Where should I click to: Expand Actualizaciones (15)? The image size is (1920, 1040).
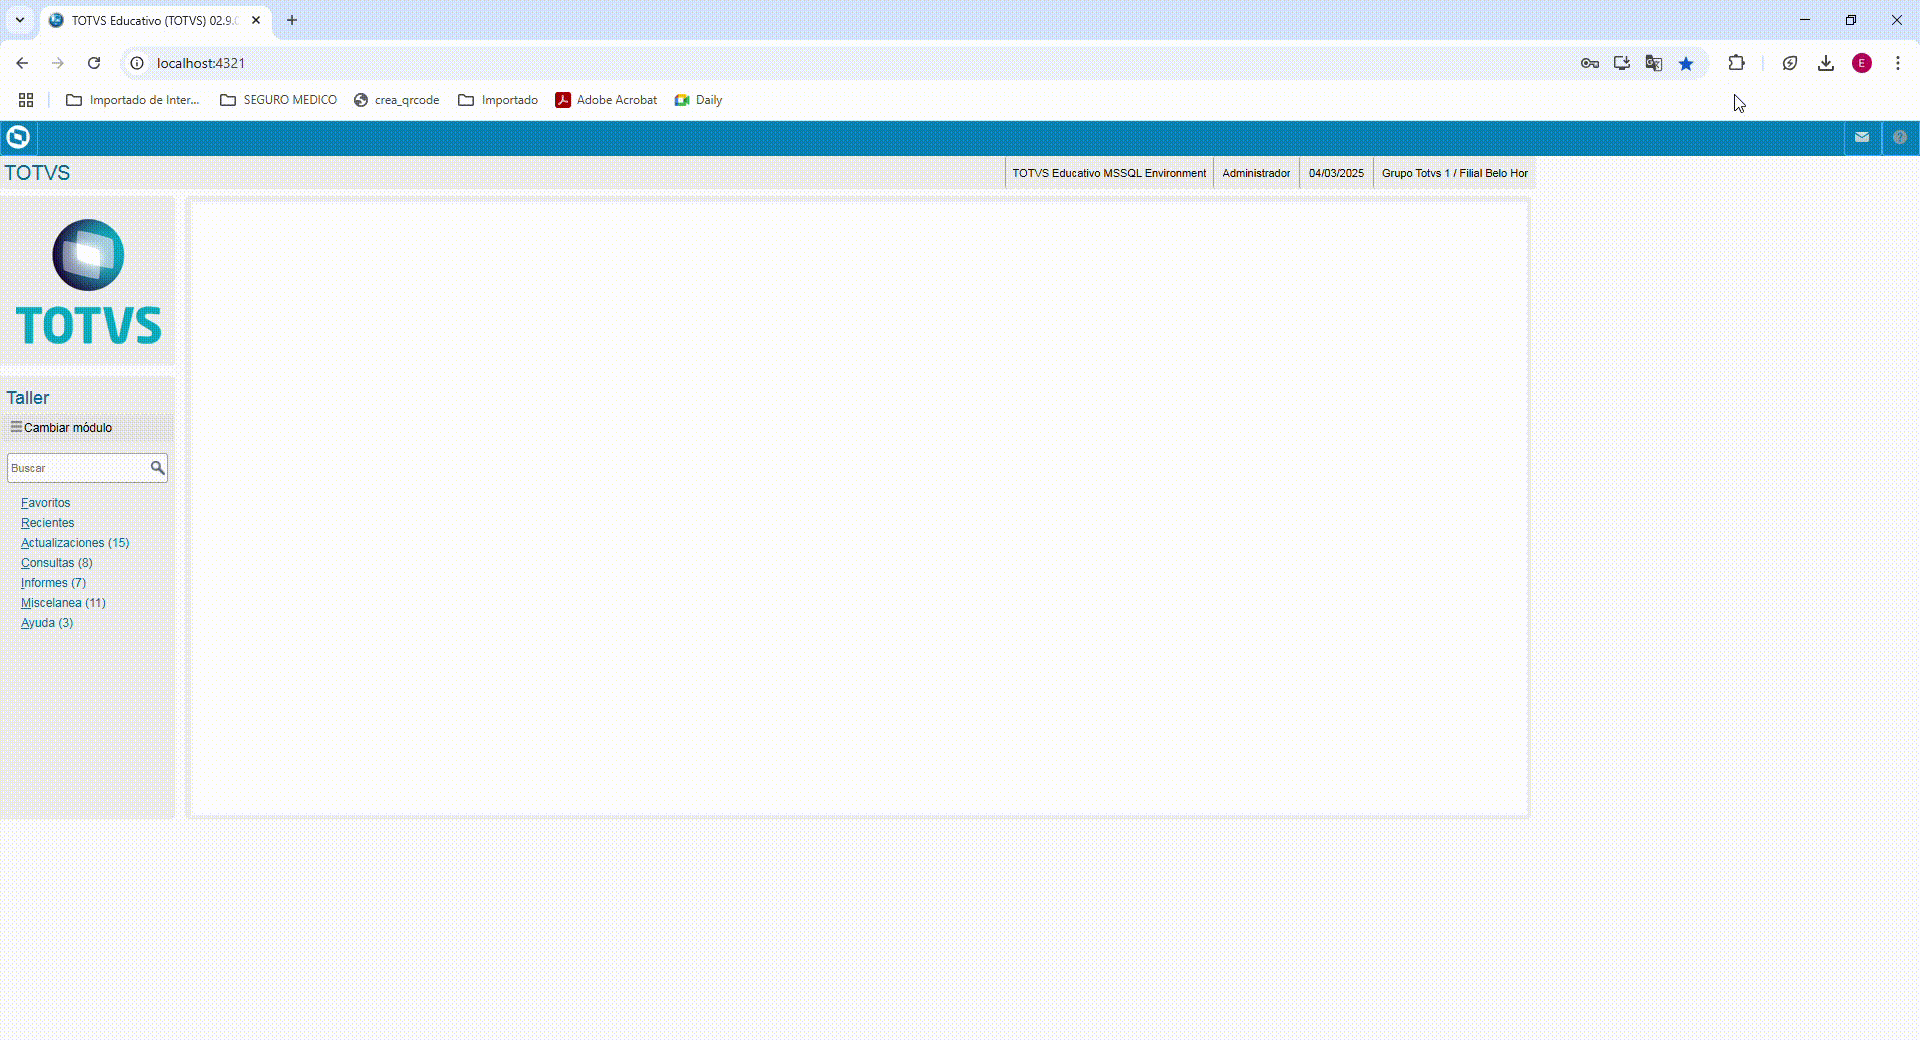[75, 543]
